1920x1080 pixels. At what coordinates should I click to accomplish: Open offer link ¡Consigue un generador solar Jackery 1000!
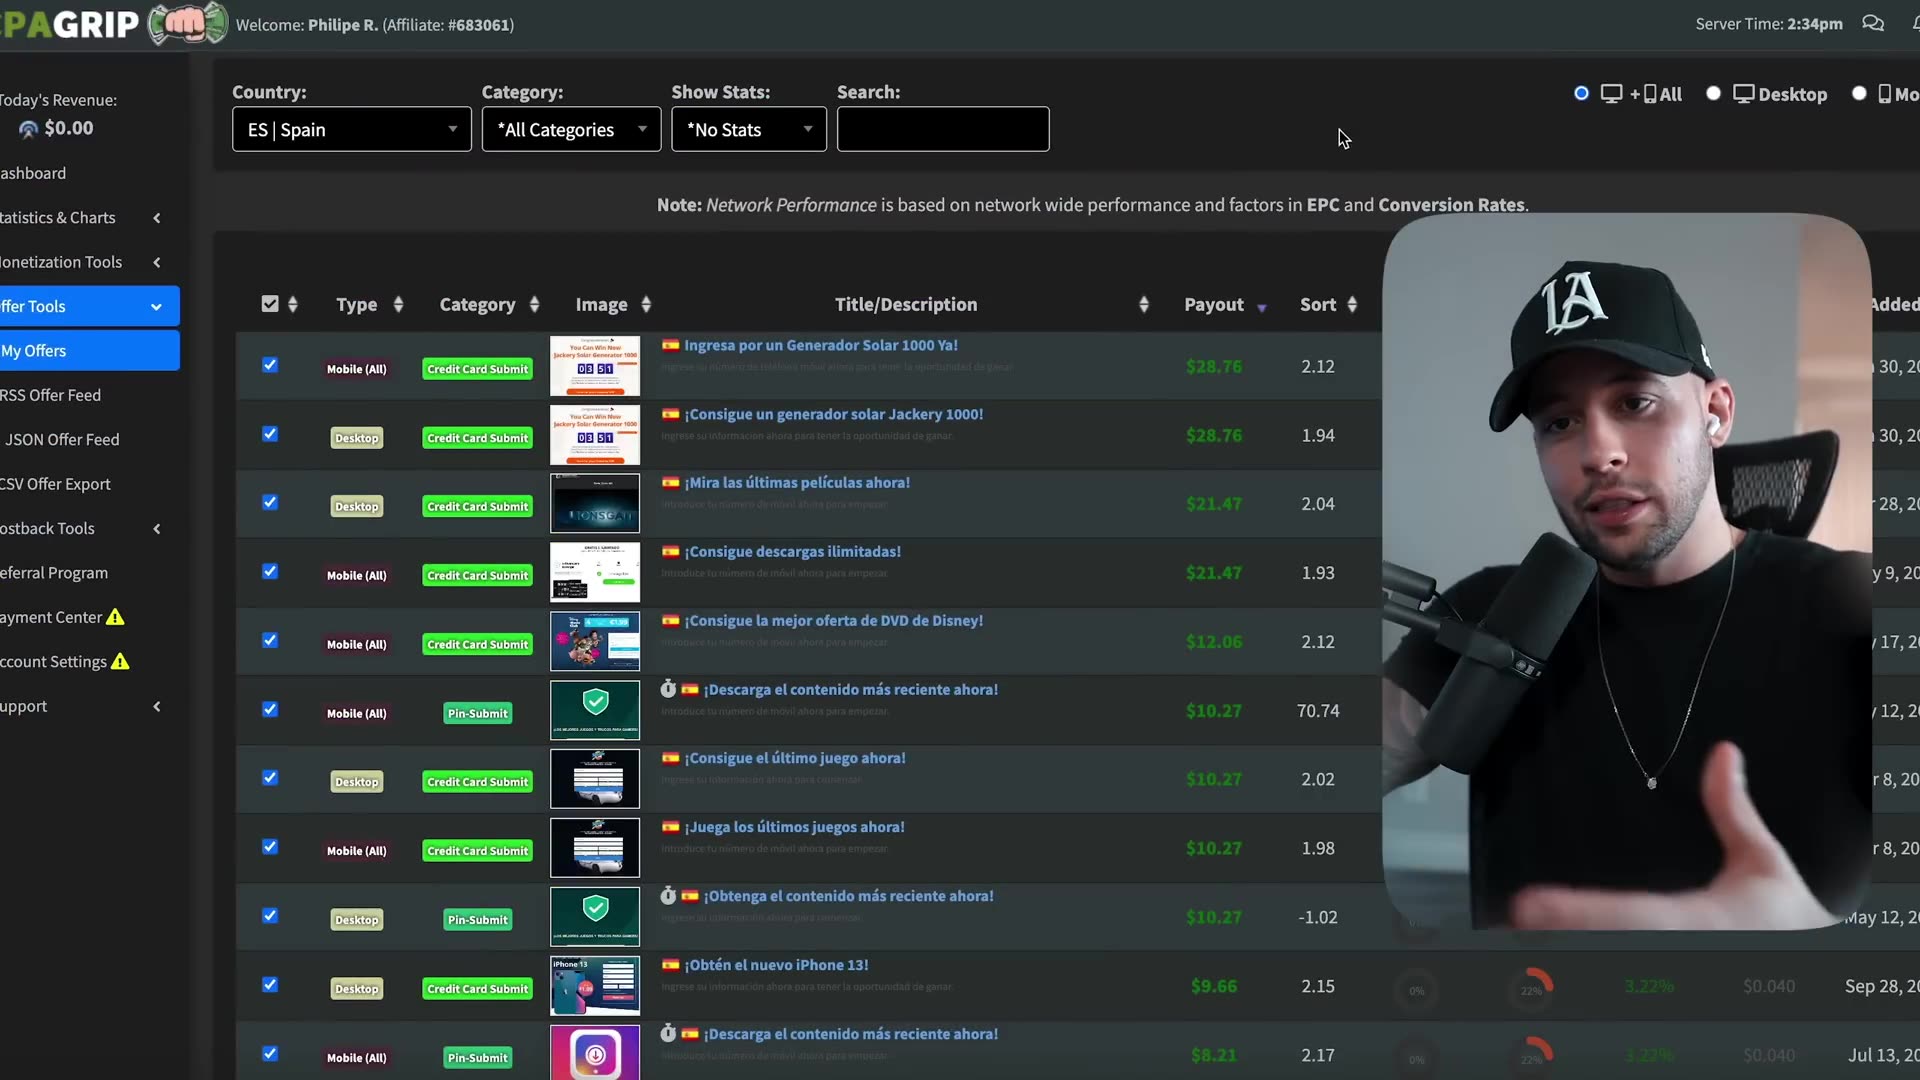click(834, 414)
